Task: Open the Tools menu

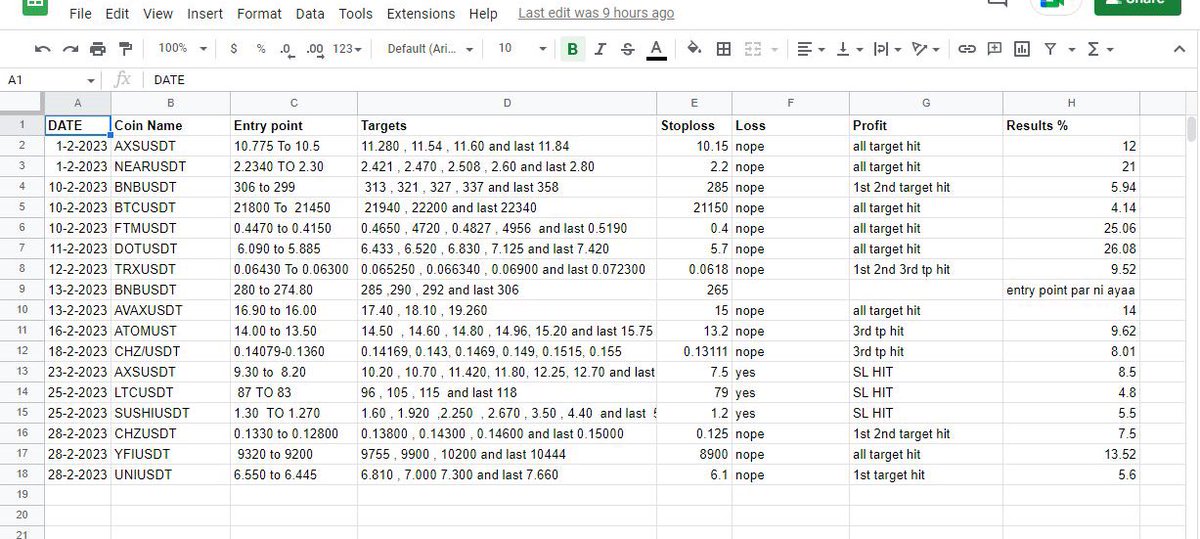Action: click(355, 14)
